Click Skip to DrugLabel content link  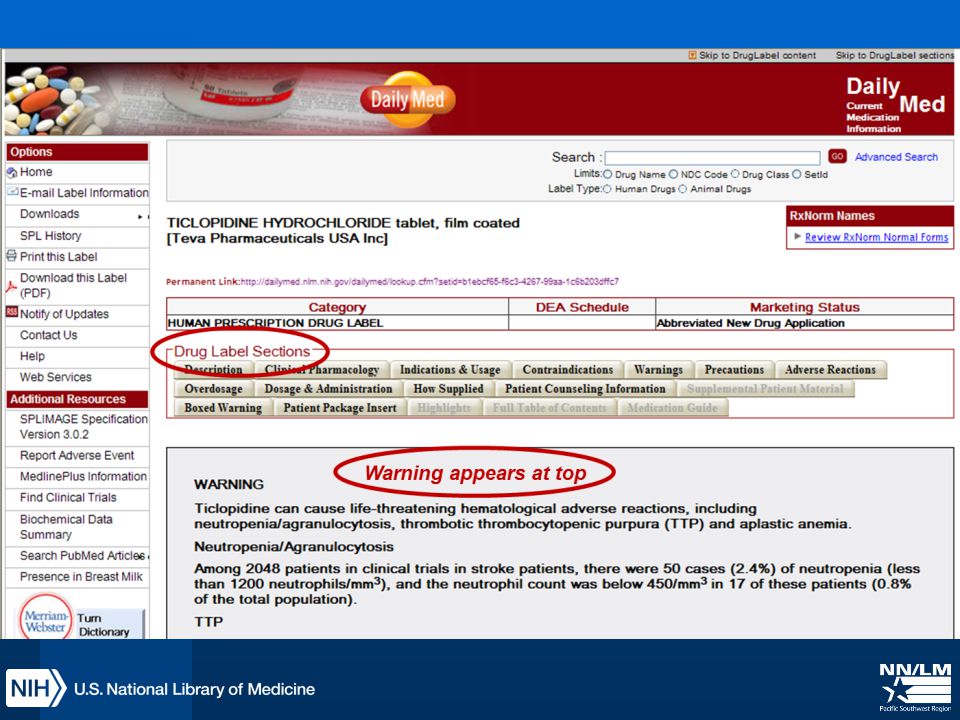click(x=757, y=55)
